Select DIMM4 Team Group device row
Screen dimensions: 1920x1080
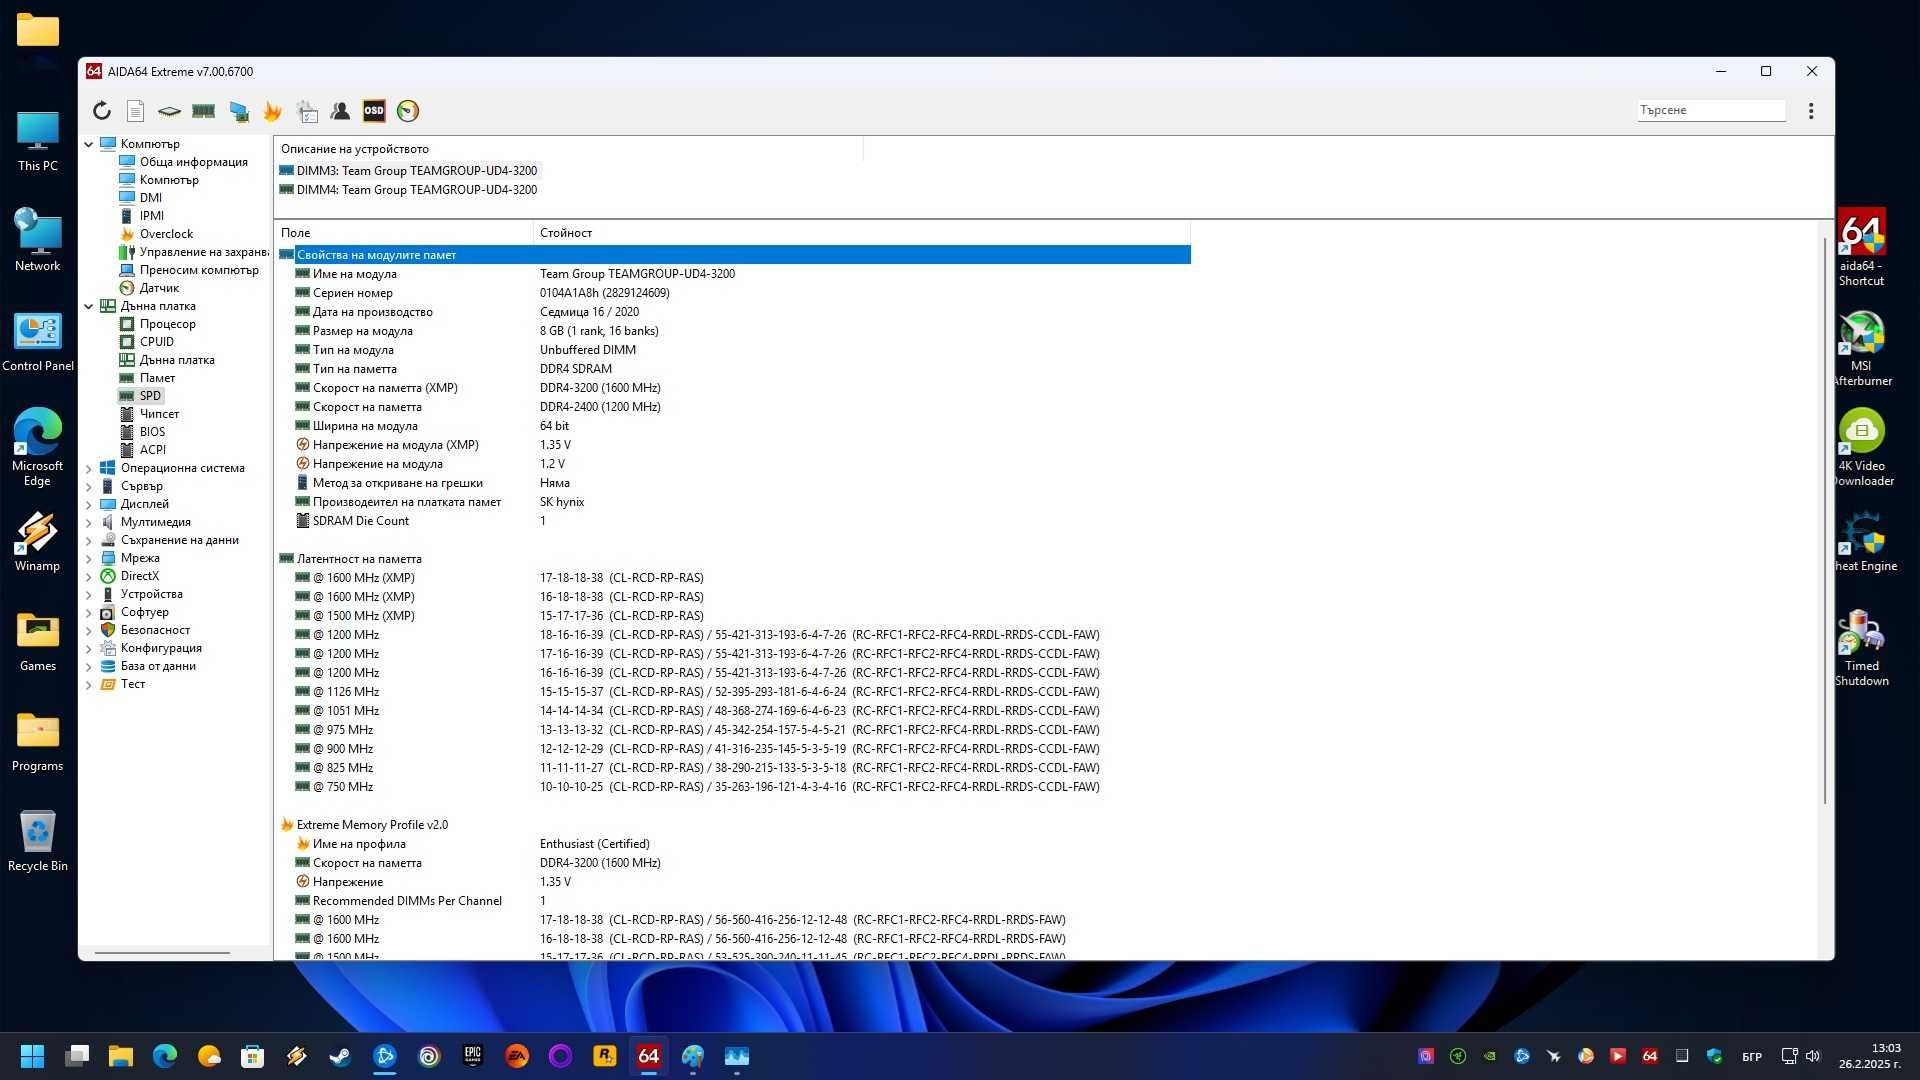408,190
